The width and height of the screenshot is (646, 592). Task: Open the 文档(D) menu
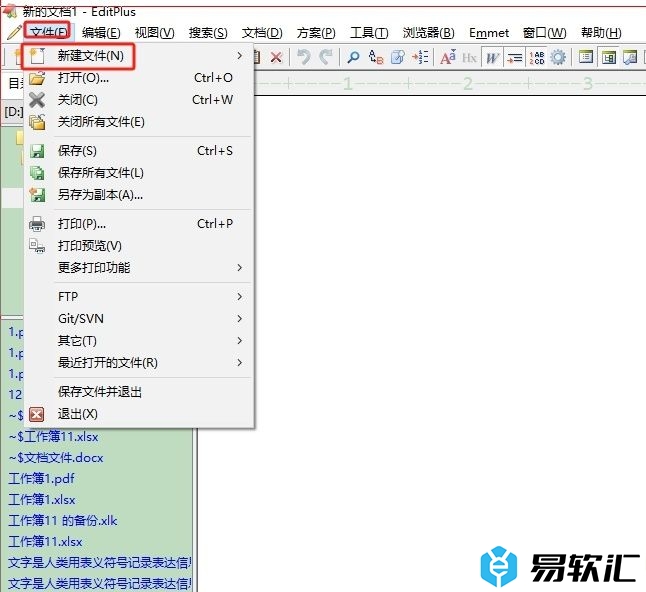click(262, 33)
